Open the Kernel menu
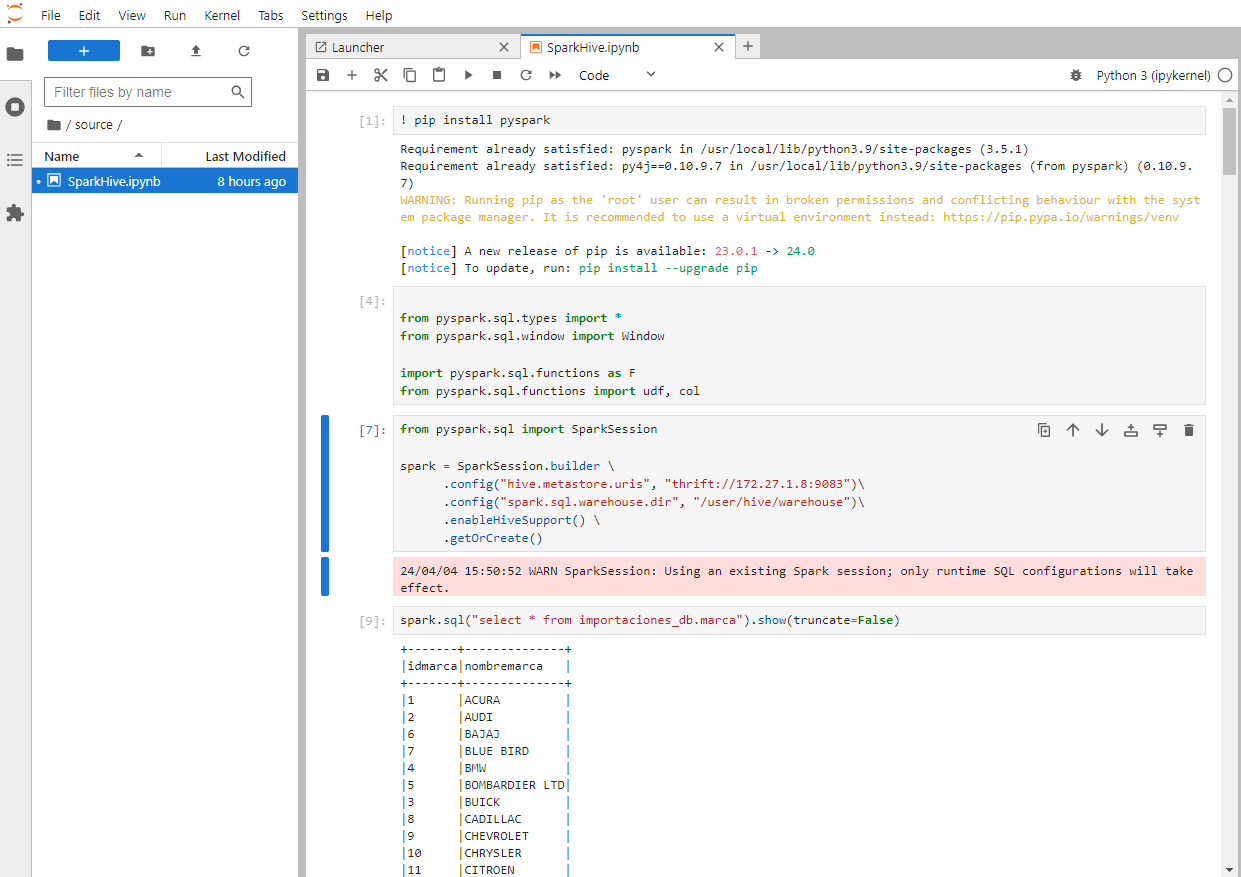The width and height of the screenshot is (1241, 877). point(222,15)
